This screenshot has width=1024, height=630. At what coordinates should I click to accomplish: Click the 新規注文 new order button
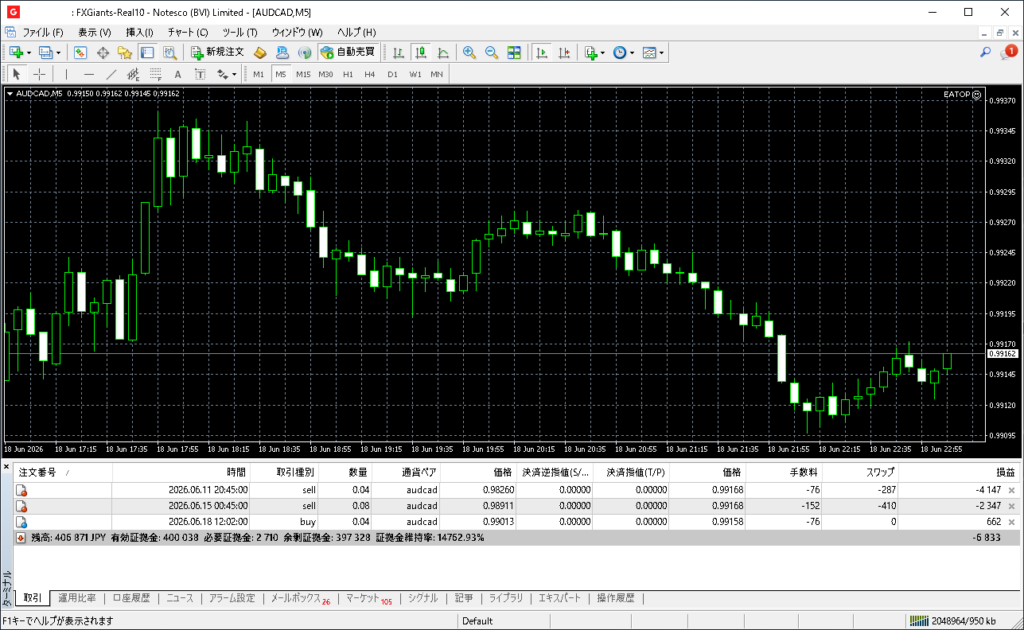point(217,53)
